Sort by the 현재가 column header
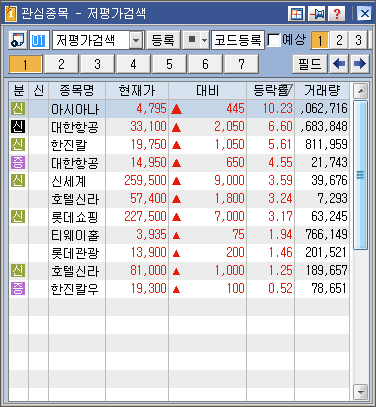The width and height of the screenshot is (376, 407). [x=137, y=90]
